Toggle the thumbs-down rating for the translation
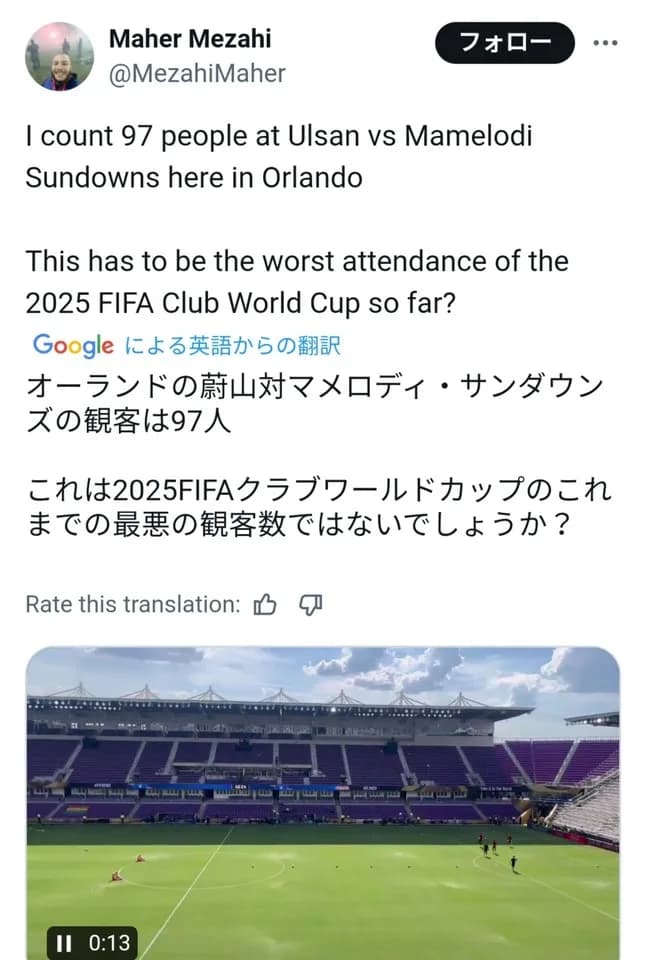650x960 pixels. pos(310,604)
